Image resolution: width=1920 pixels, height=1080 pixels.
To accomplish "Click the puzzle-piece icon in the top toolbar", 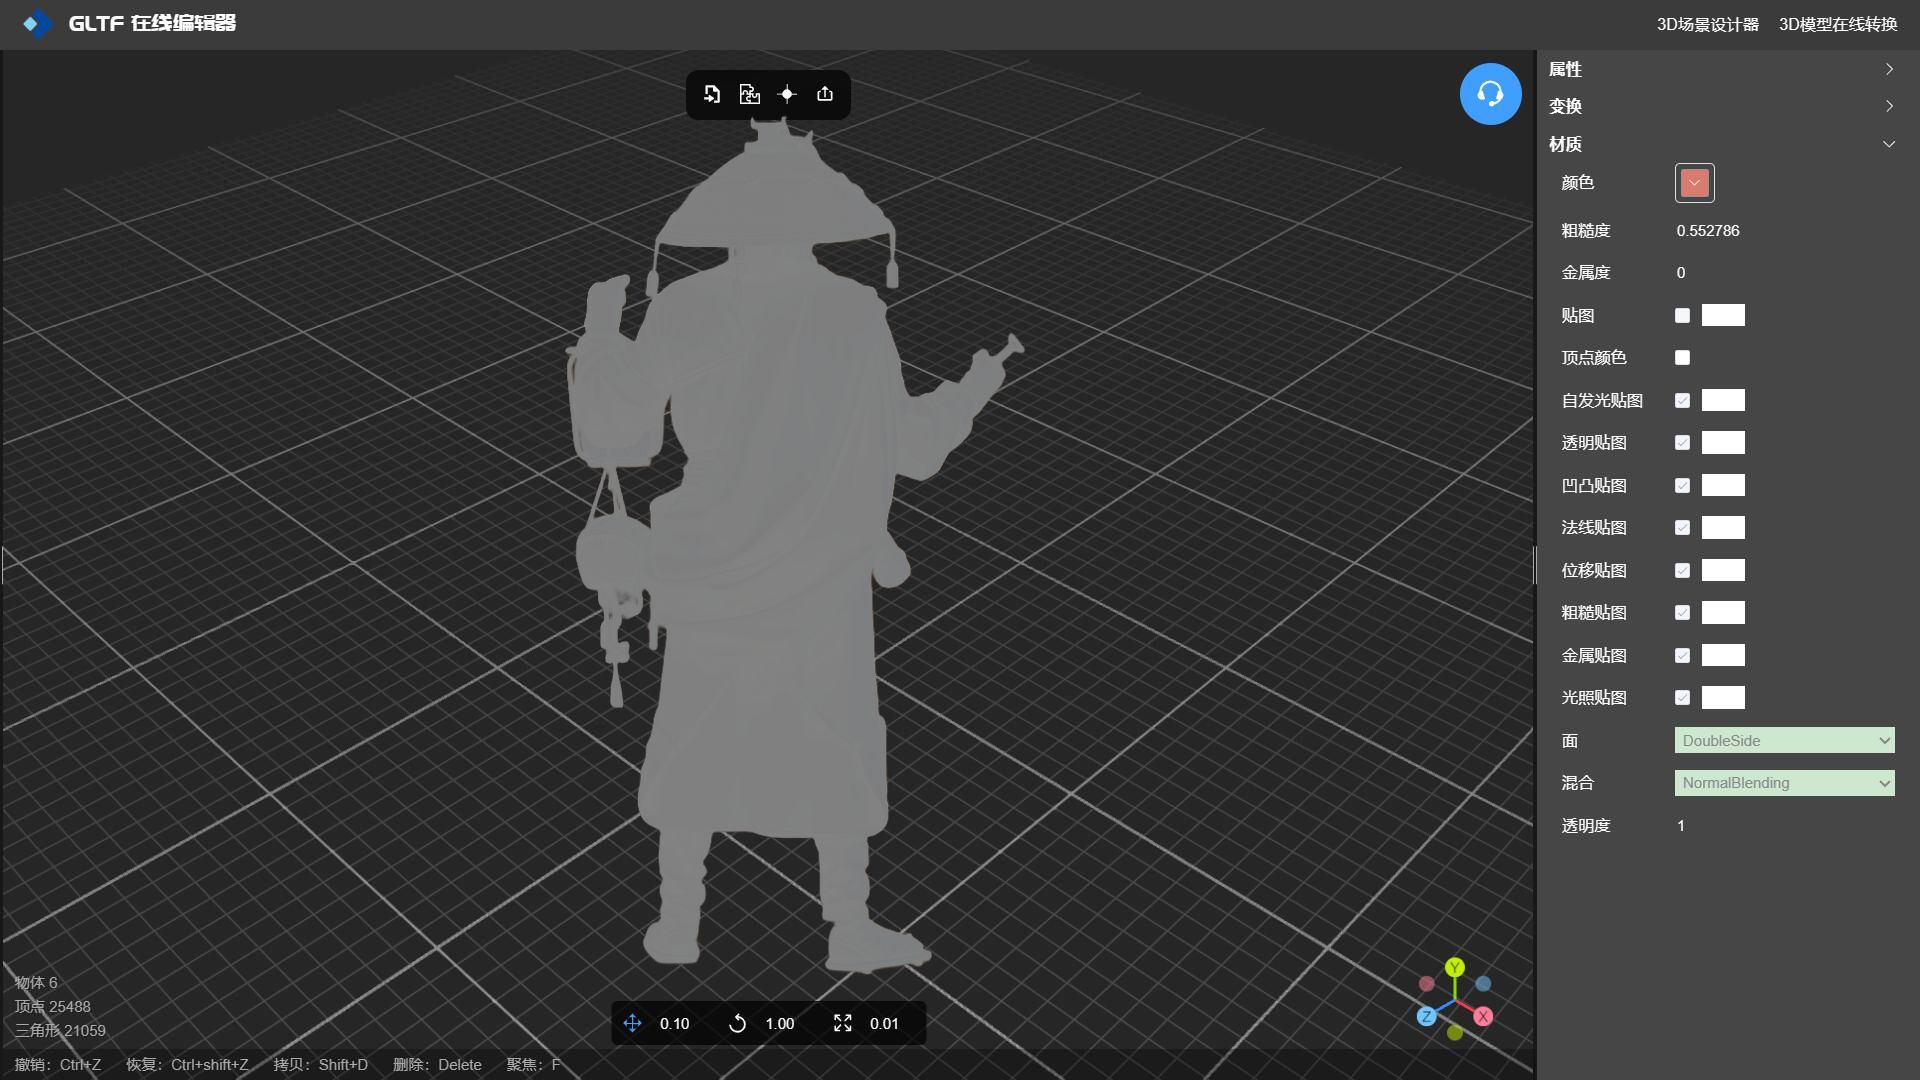I will (749, 94).
